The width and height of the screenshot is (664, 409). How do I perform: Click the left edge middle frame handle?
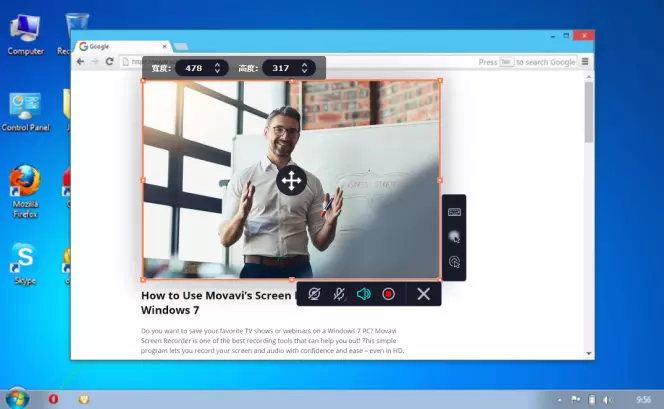pyautogui.click(x=143, y=180)
